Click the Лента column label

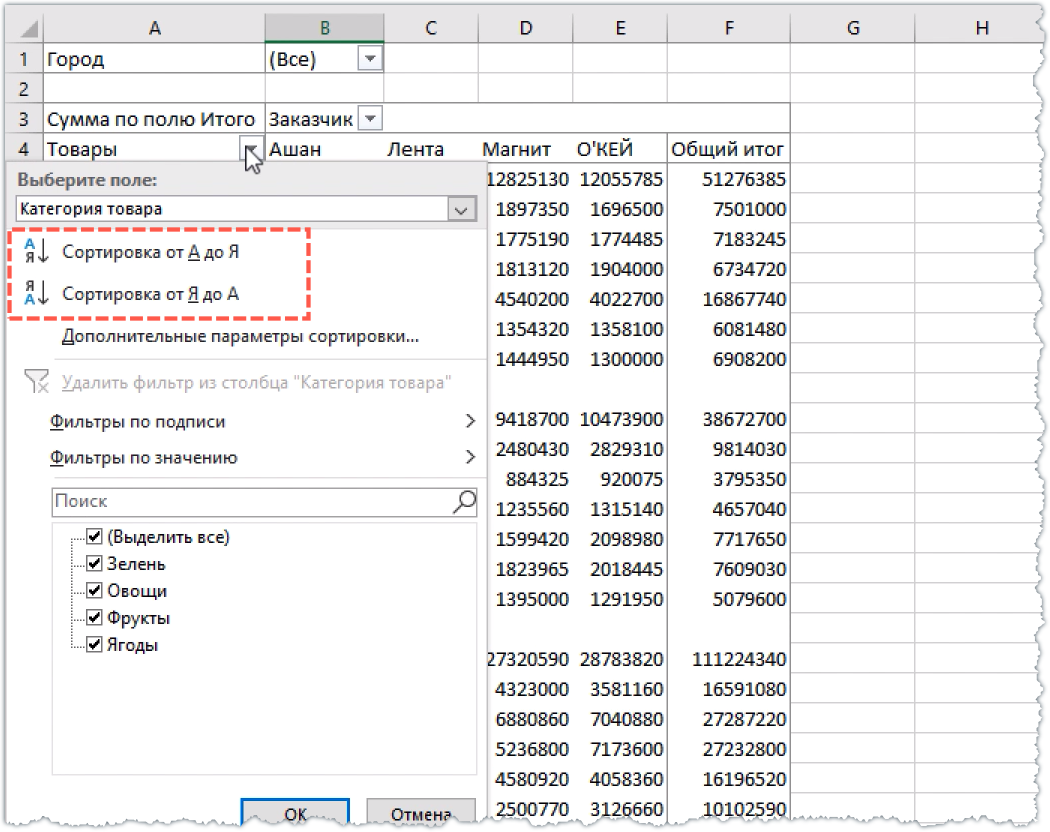[x=415, y=149]
